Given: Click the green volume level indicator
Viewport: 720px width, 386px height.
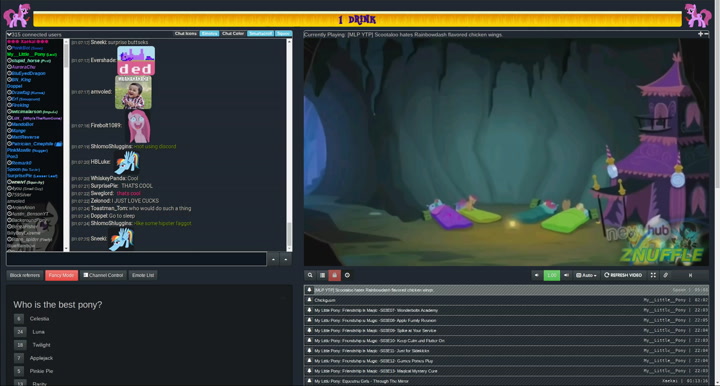Looking at the screenshot, I should pos(551,275).
